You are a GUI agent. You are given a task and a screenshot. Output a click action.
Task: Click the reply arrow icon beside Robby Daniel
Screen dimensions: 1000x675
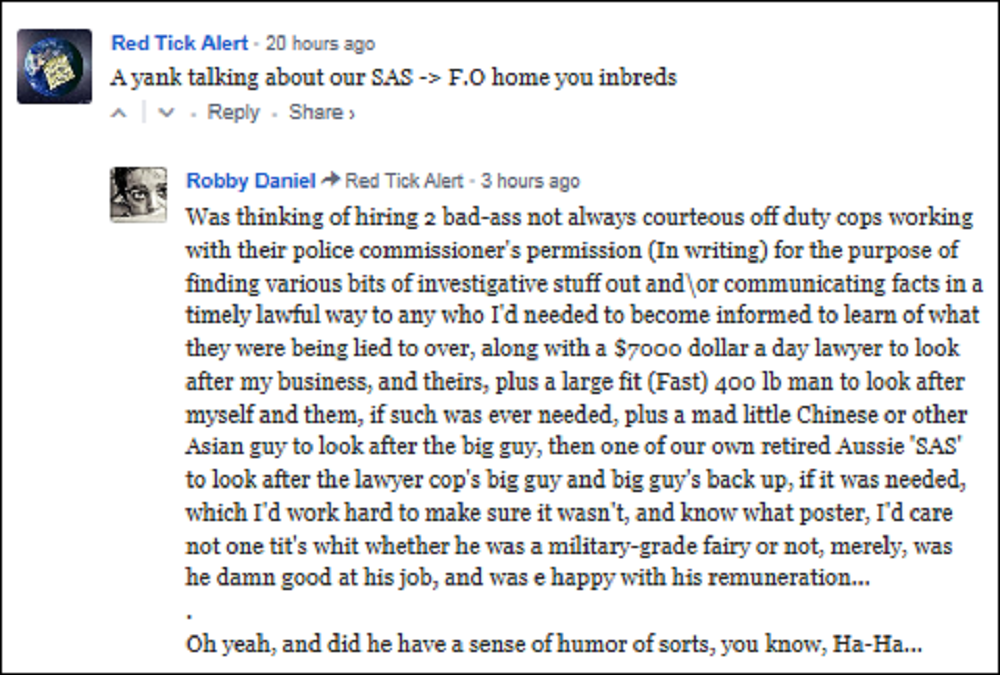[333, 181]
